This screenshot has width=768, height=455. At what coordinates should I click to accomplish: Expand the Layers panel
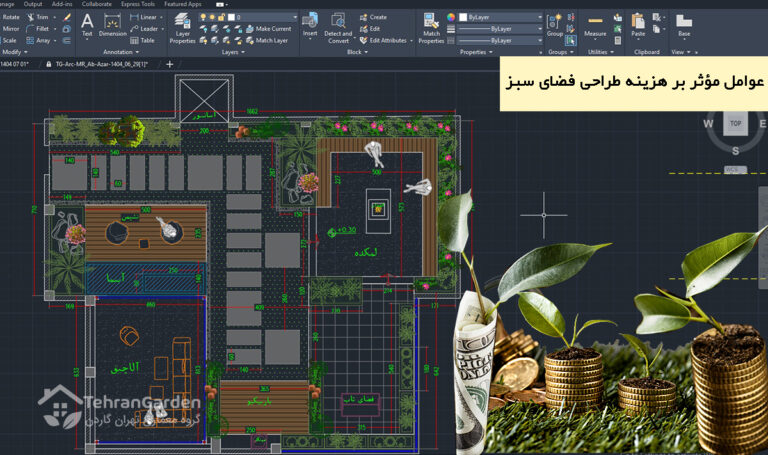[x=233, y=52]
